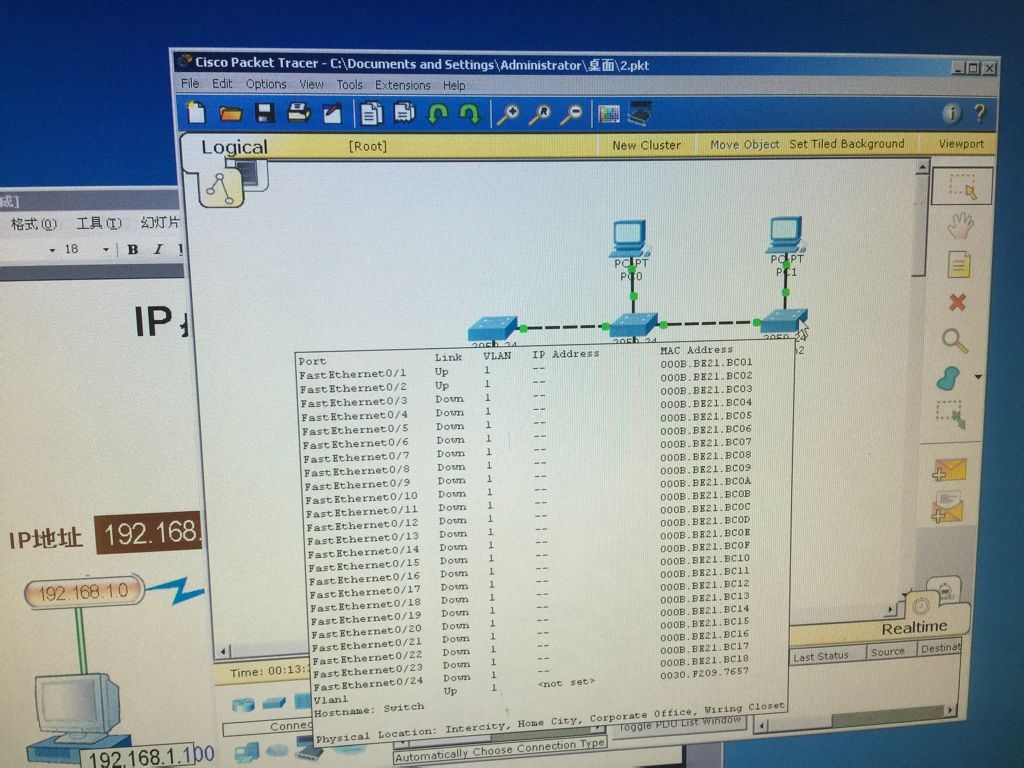1024x768 pixels.
Task: Toggle bold formatting in the background window
Action: click(132, 249)
